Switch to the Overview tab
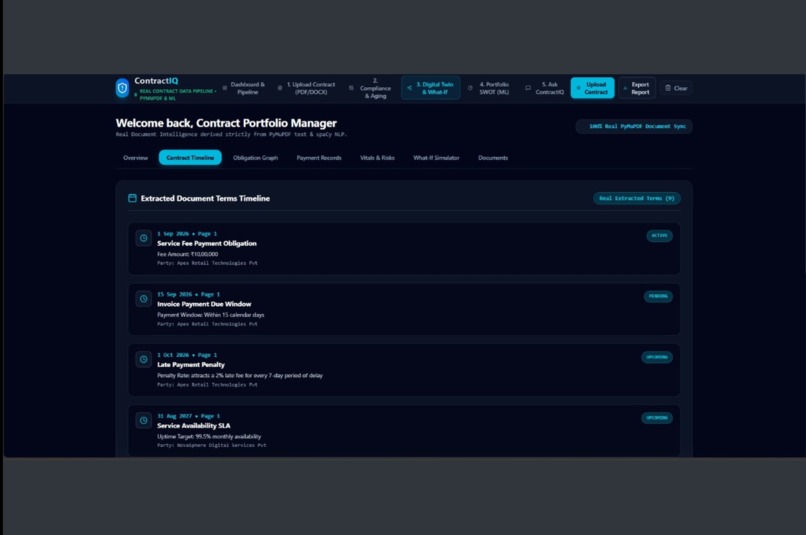Image resolution: width=806 pixels, height=535 pixels. coord(135,158)
